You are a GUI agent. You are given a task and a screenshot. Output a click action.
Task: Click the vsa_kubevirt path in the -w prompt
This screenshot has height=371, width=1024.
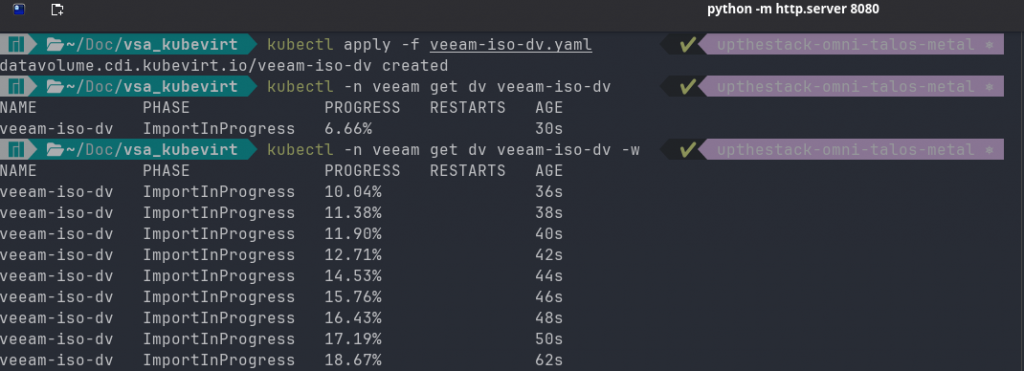180,150
